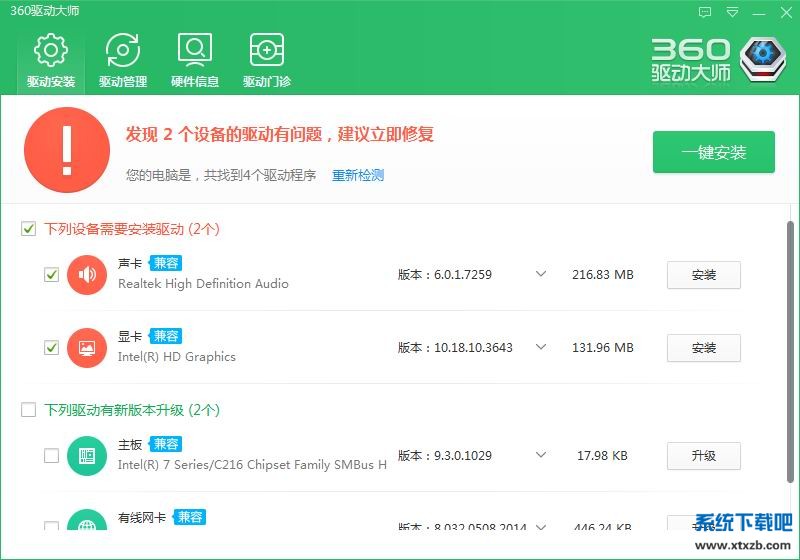Check the 下列驱动有新版本升级 group checkbox
Image resolution: width=800 pixels, height=560 pixels.
[x=29, y=410]
